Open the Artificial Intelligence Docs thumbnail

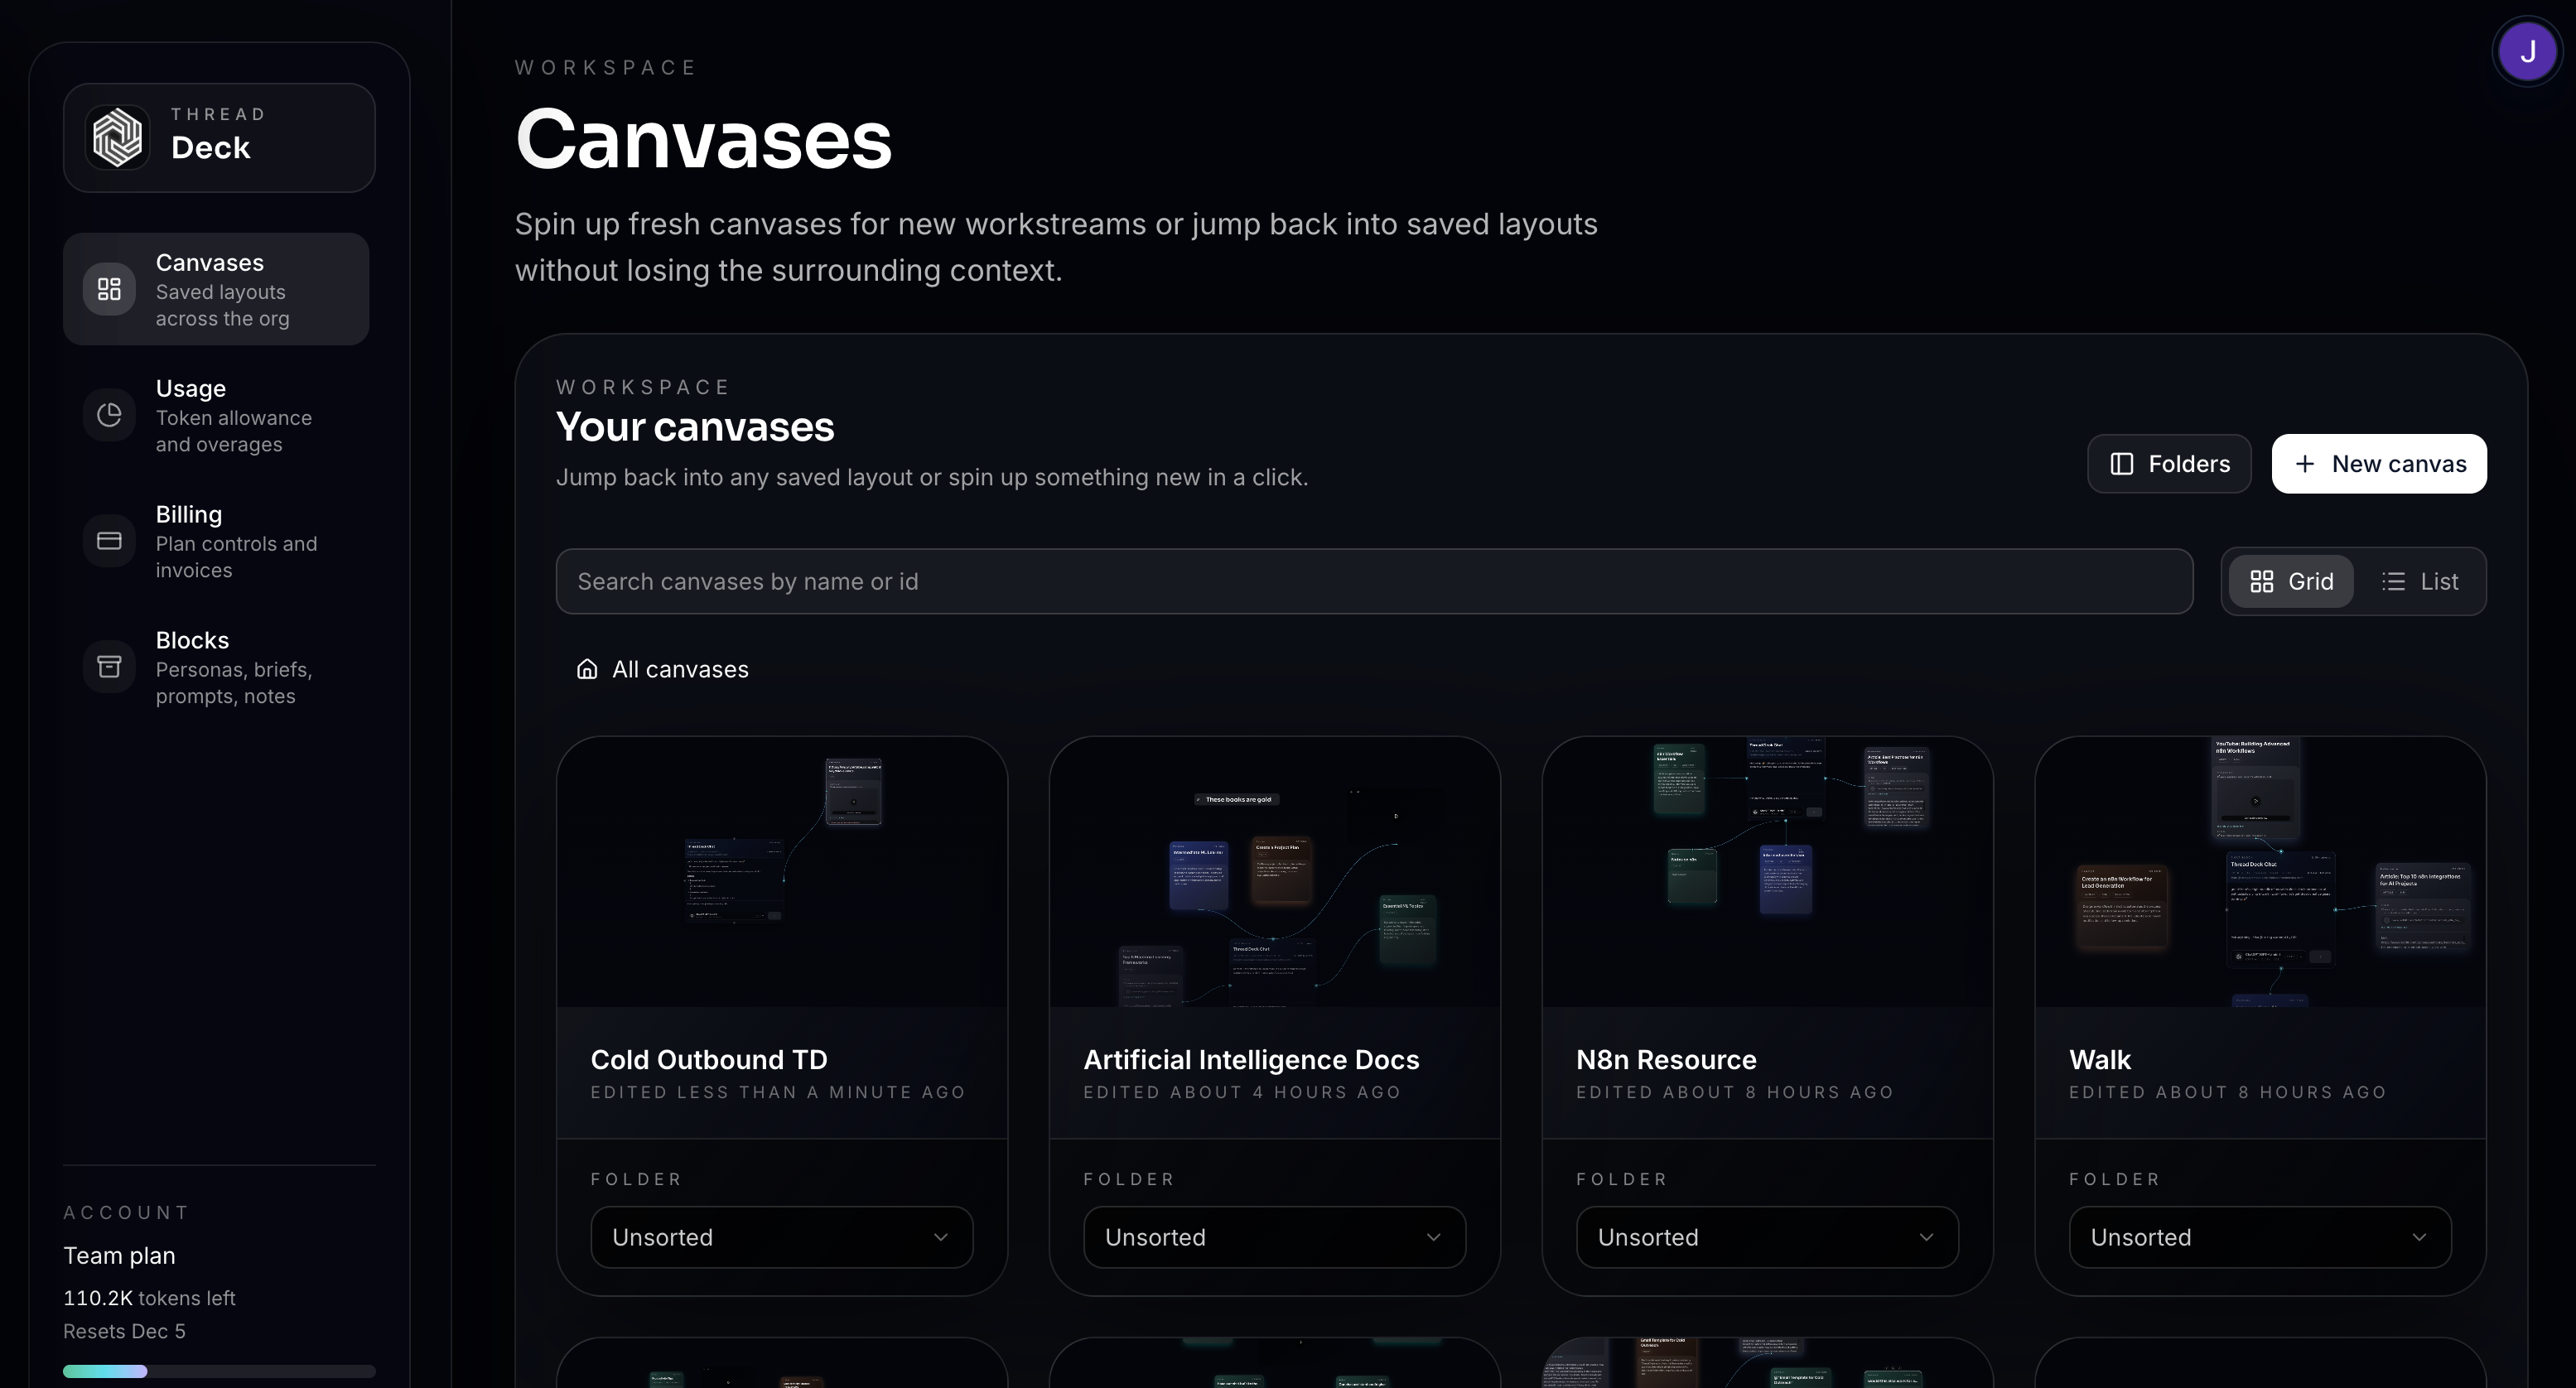pyautogui.click(x=1274, y=872)
